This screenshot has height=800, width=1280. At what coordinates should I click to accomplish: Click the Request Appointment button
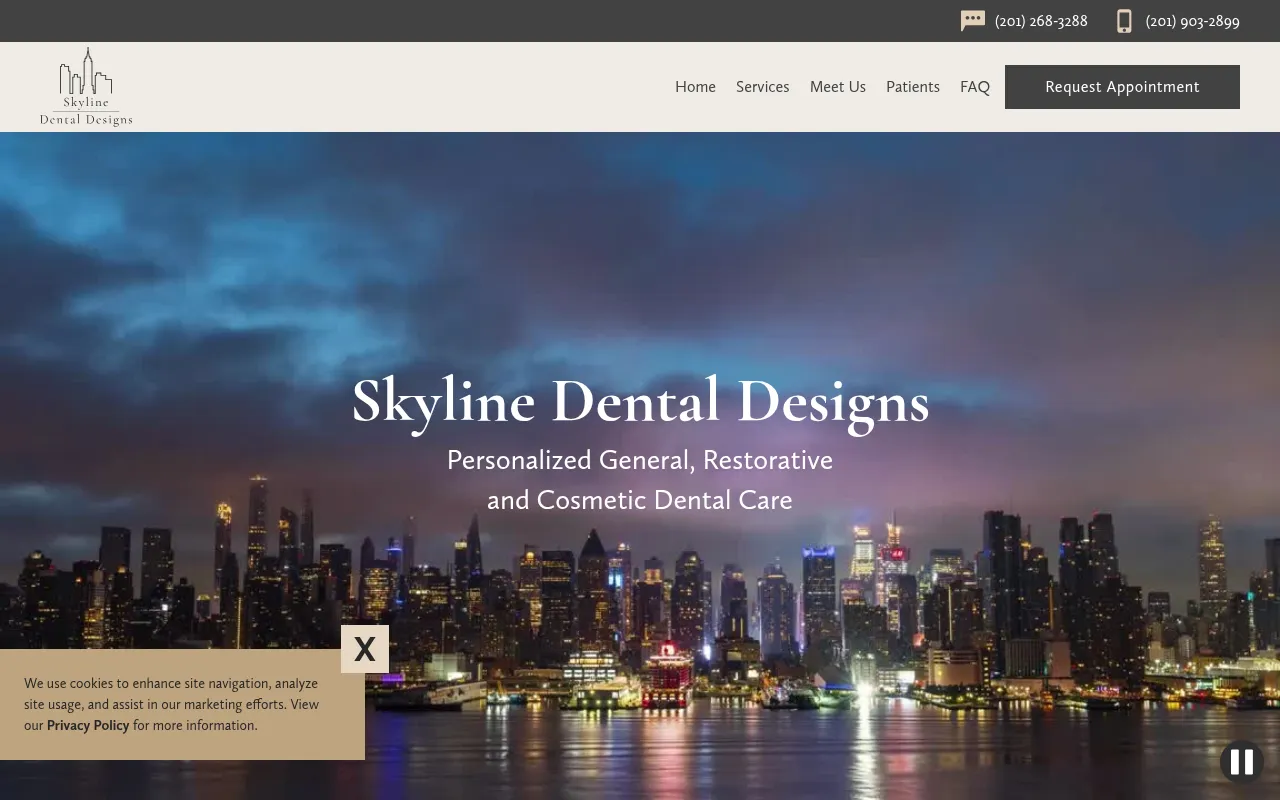click(x=1122, y=87)
